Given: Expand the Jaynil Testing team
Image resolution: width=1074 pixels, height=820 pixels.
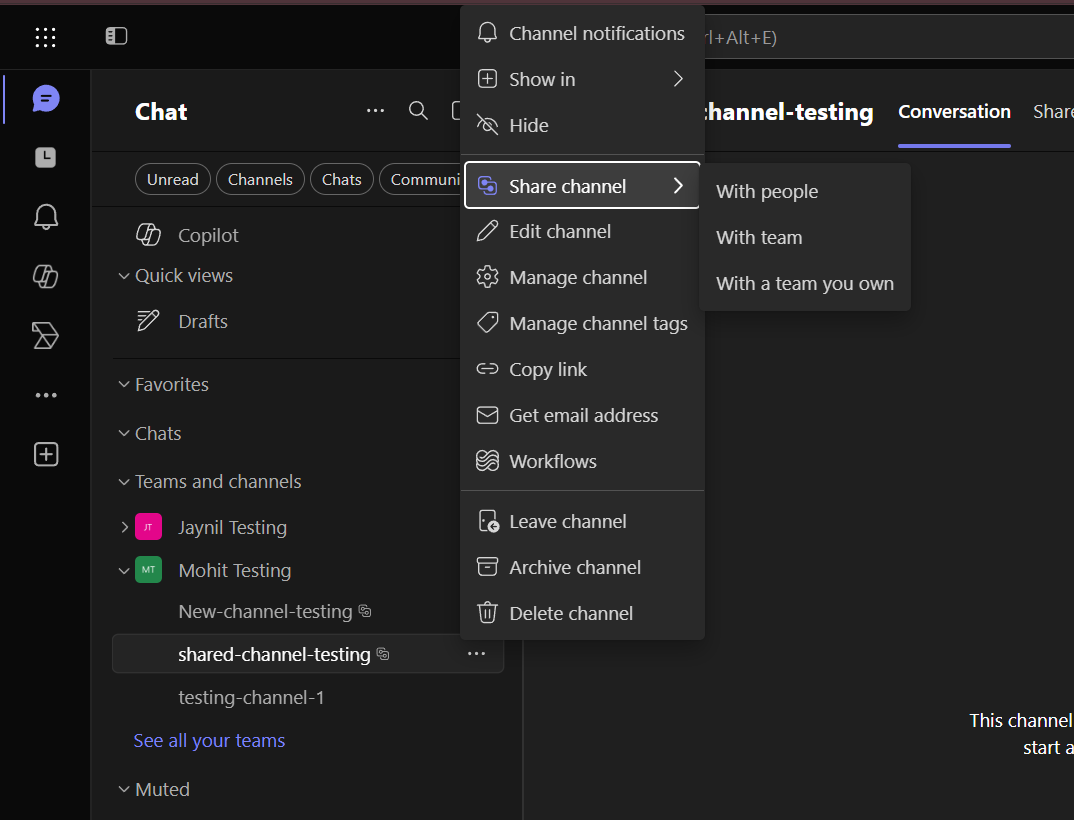Looking at the screenshot, I should [x=124, y=527].
